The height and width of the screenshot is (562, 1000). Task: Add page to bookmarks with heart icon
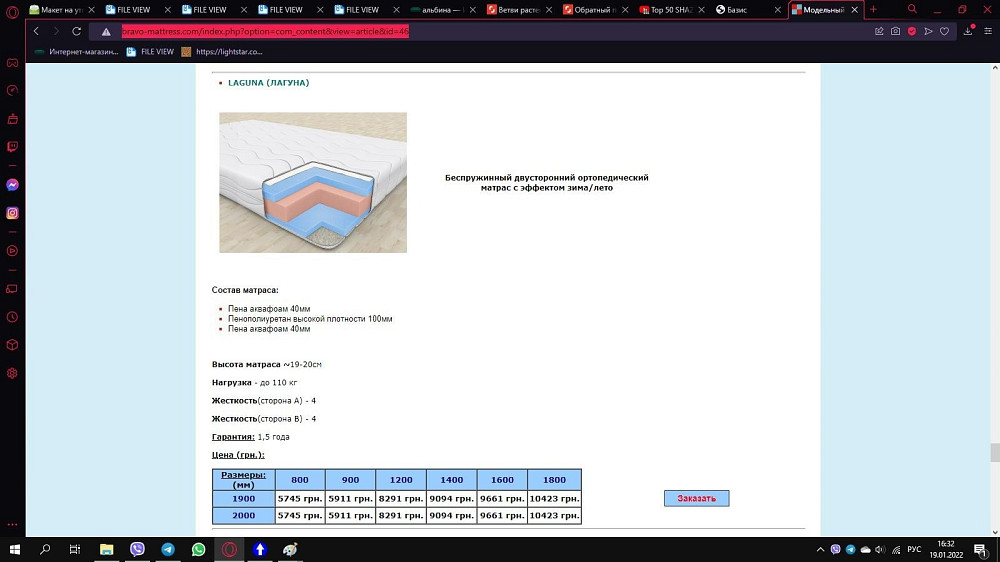tap(944, 31)
